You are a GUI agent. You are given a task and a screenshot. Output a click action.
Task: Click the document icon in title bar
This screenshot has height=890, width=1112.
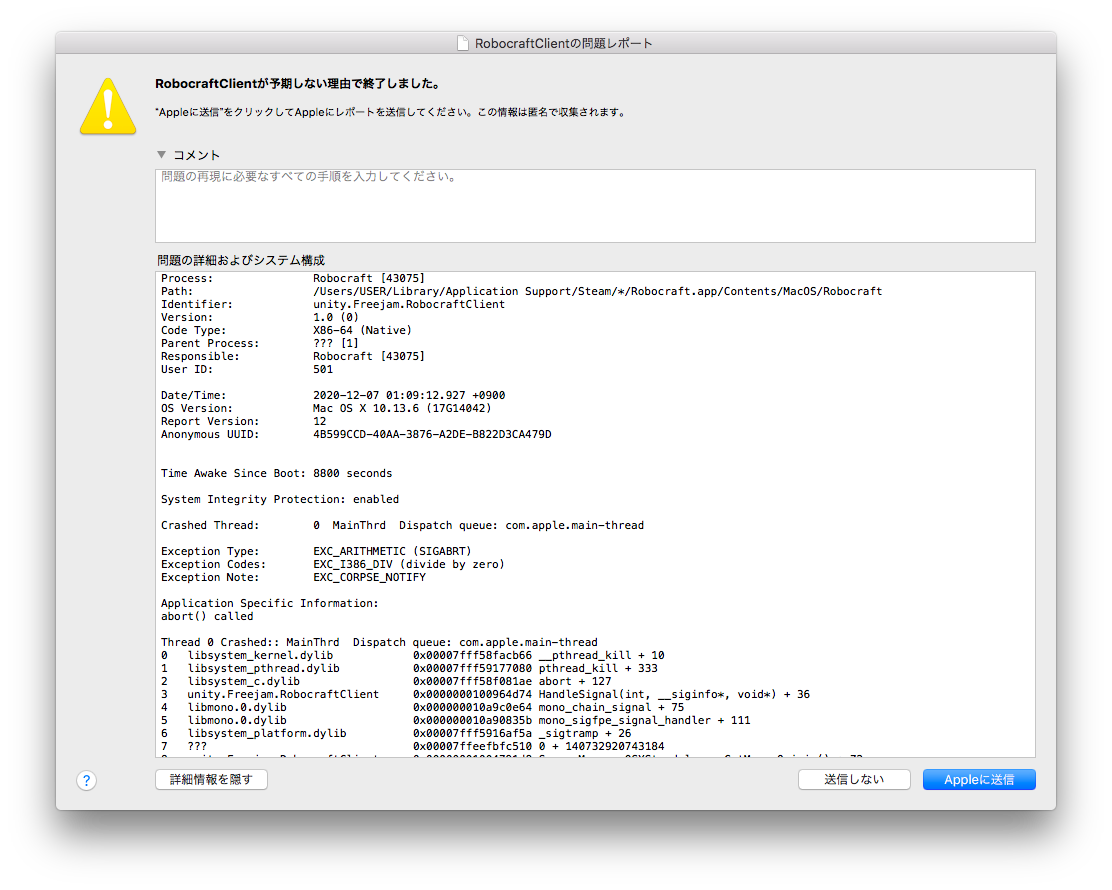[462, 43]
